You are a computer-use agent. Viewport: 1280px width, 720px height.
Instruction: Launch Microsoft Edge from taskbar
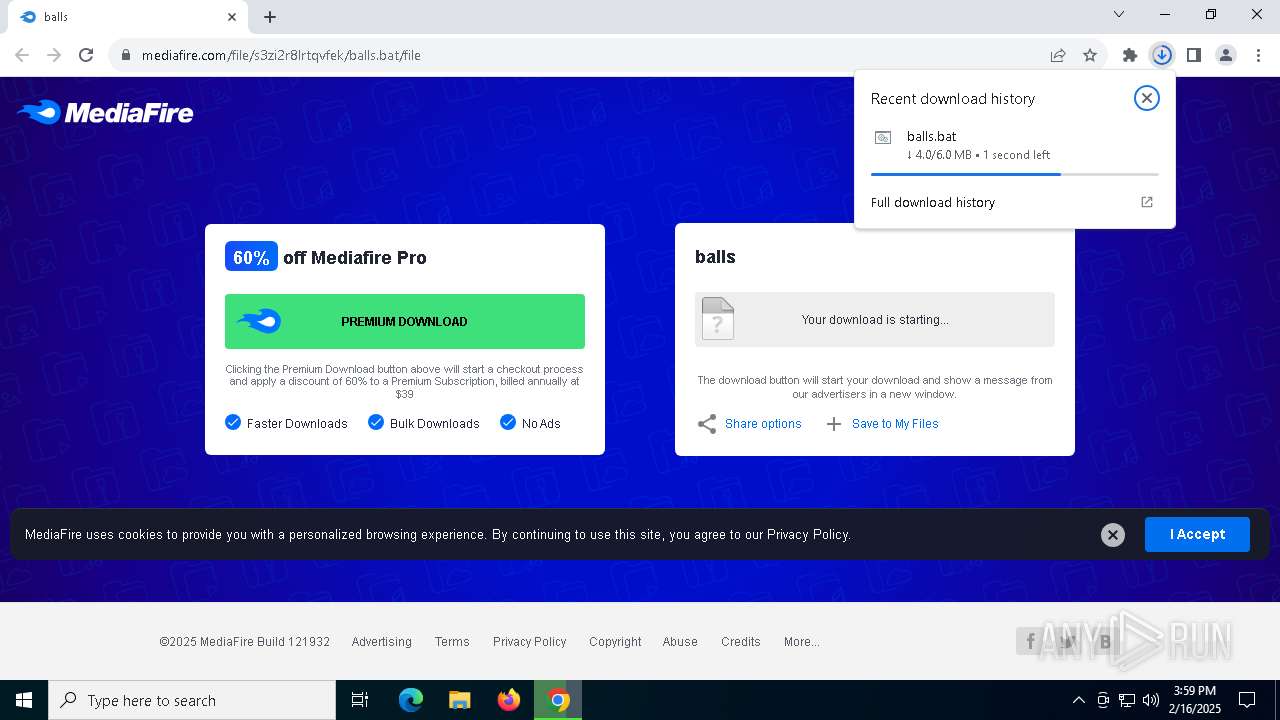click(x=411, y=700)
